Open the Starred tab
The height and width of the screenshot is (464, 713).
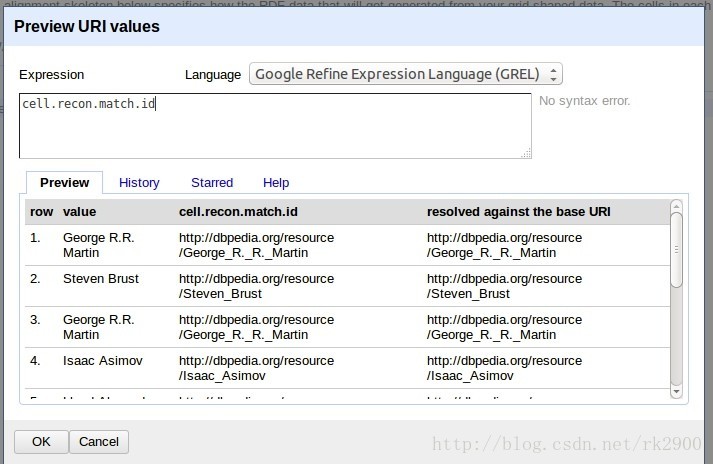click(212, 183)
